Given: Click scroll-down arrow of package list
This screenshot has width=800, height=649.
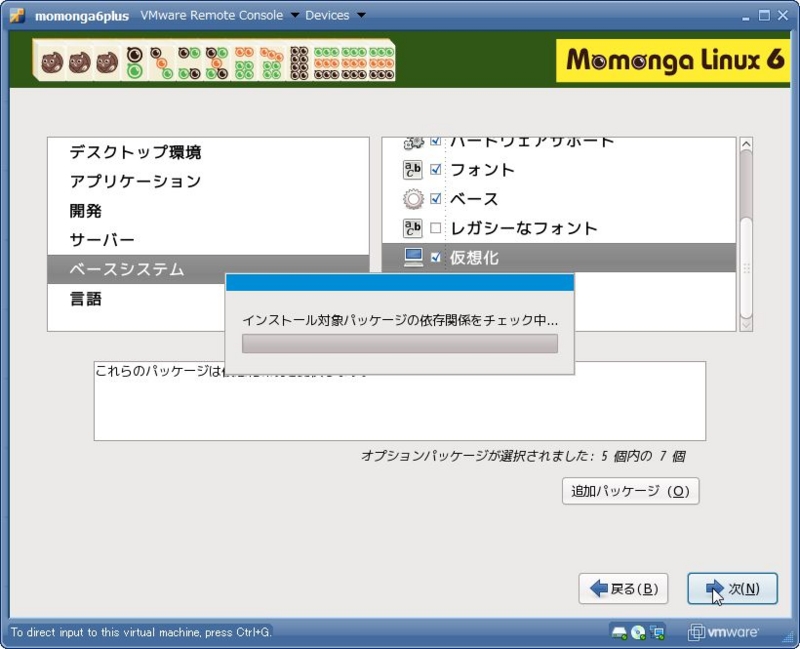Looking at the screenshot, I should 746,324.
